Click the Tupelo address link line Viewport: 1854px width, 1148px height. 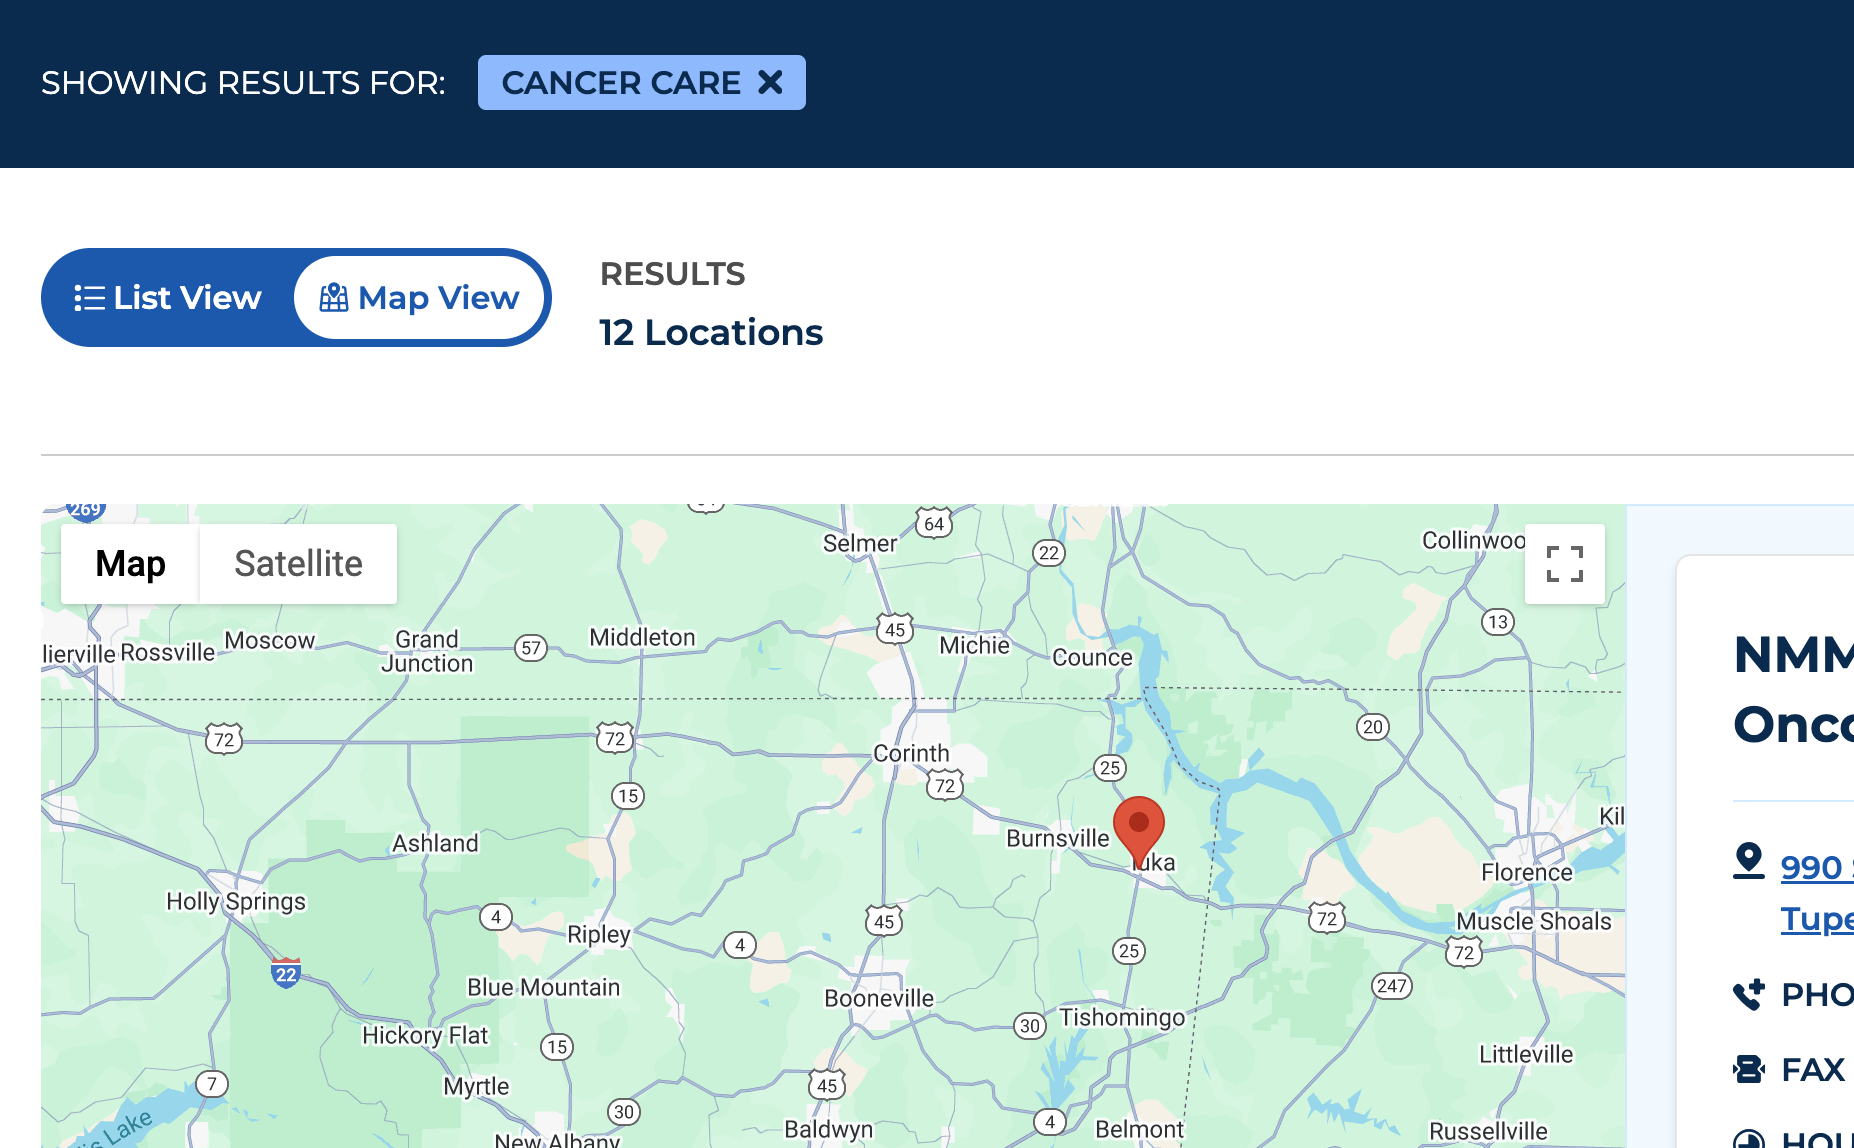coord(1817,918)
